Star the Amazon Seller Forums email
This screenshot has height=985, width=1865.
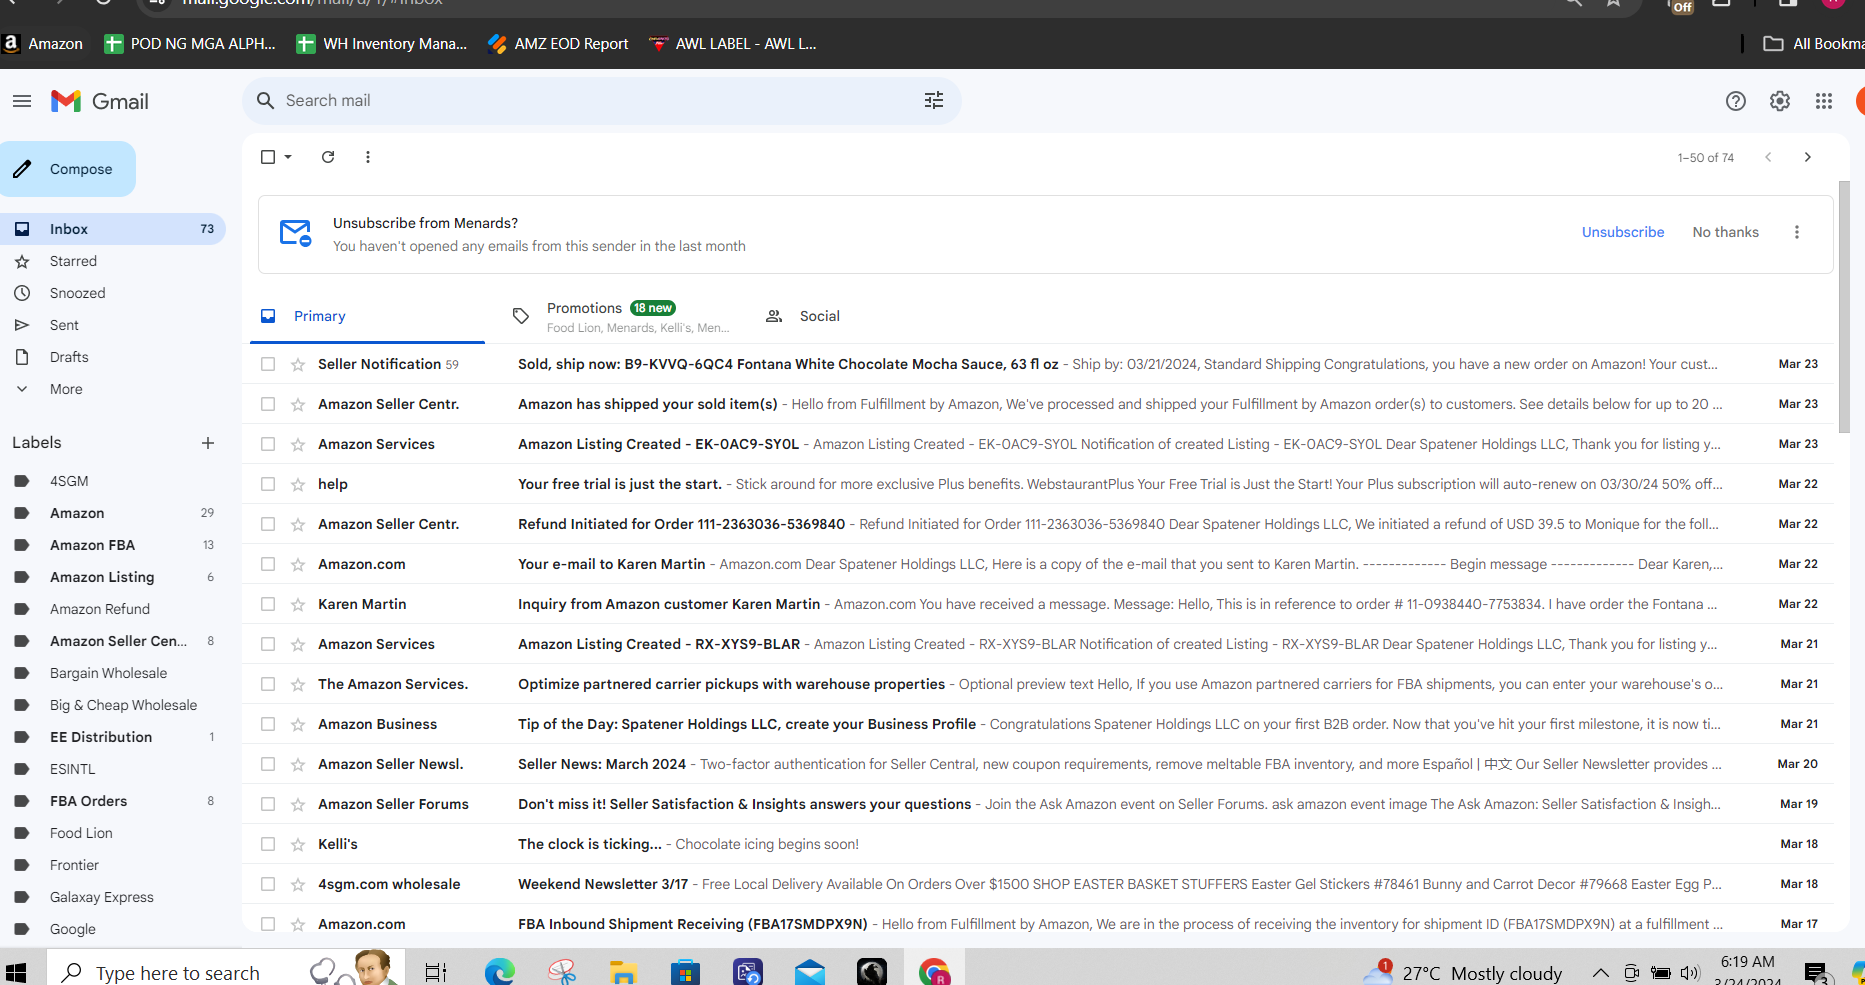click(298, 804)
